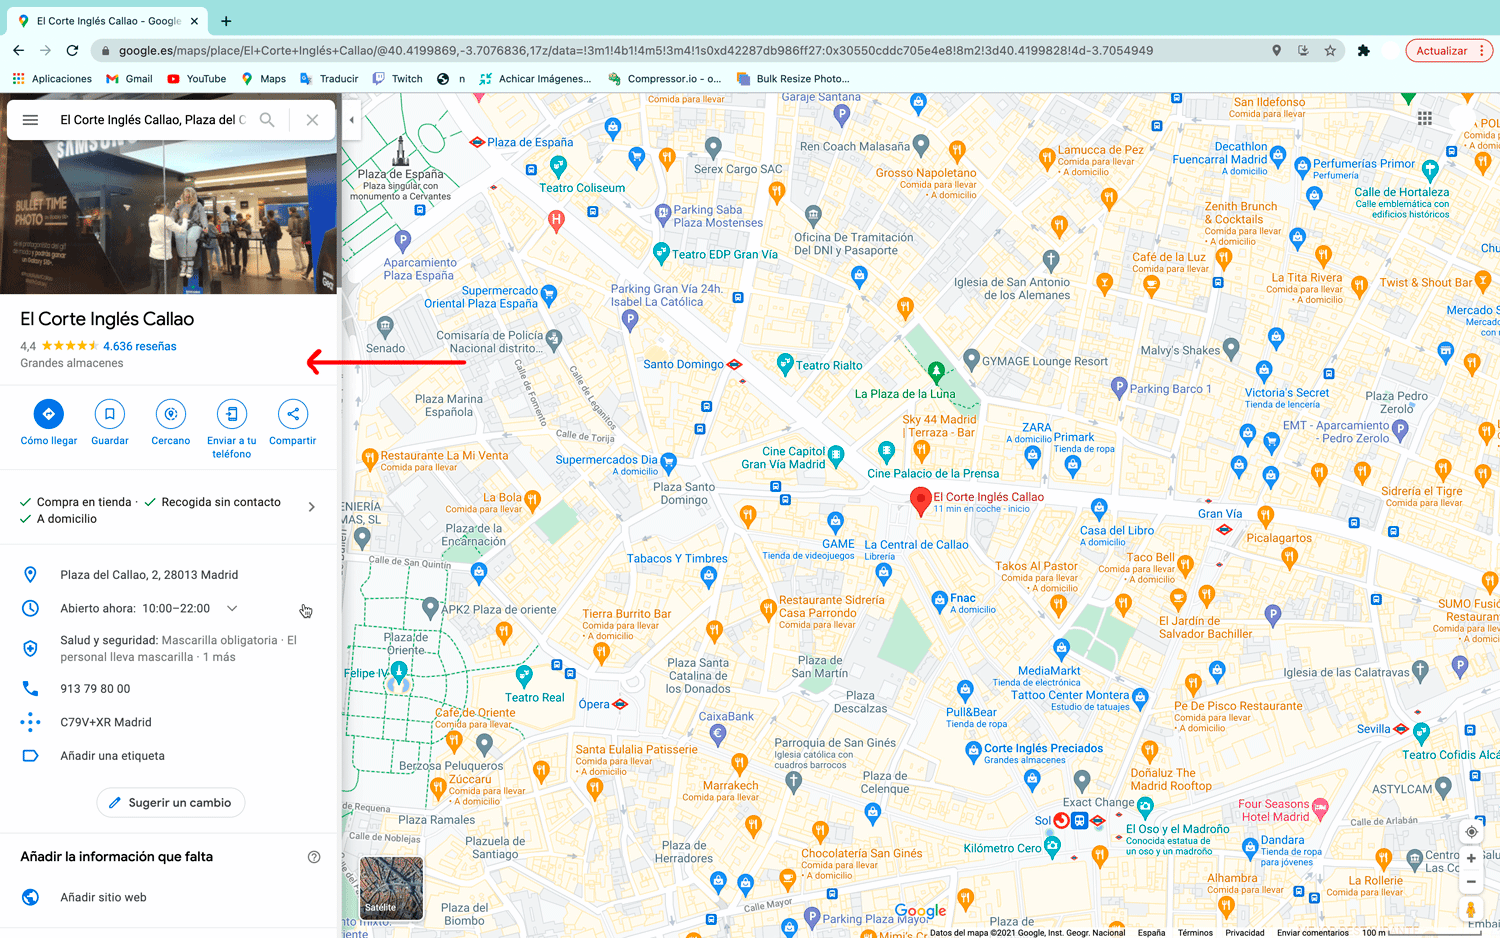
Task: Open the Google apps grid
Action: tap(1425, 118)
